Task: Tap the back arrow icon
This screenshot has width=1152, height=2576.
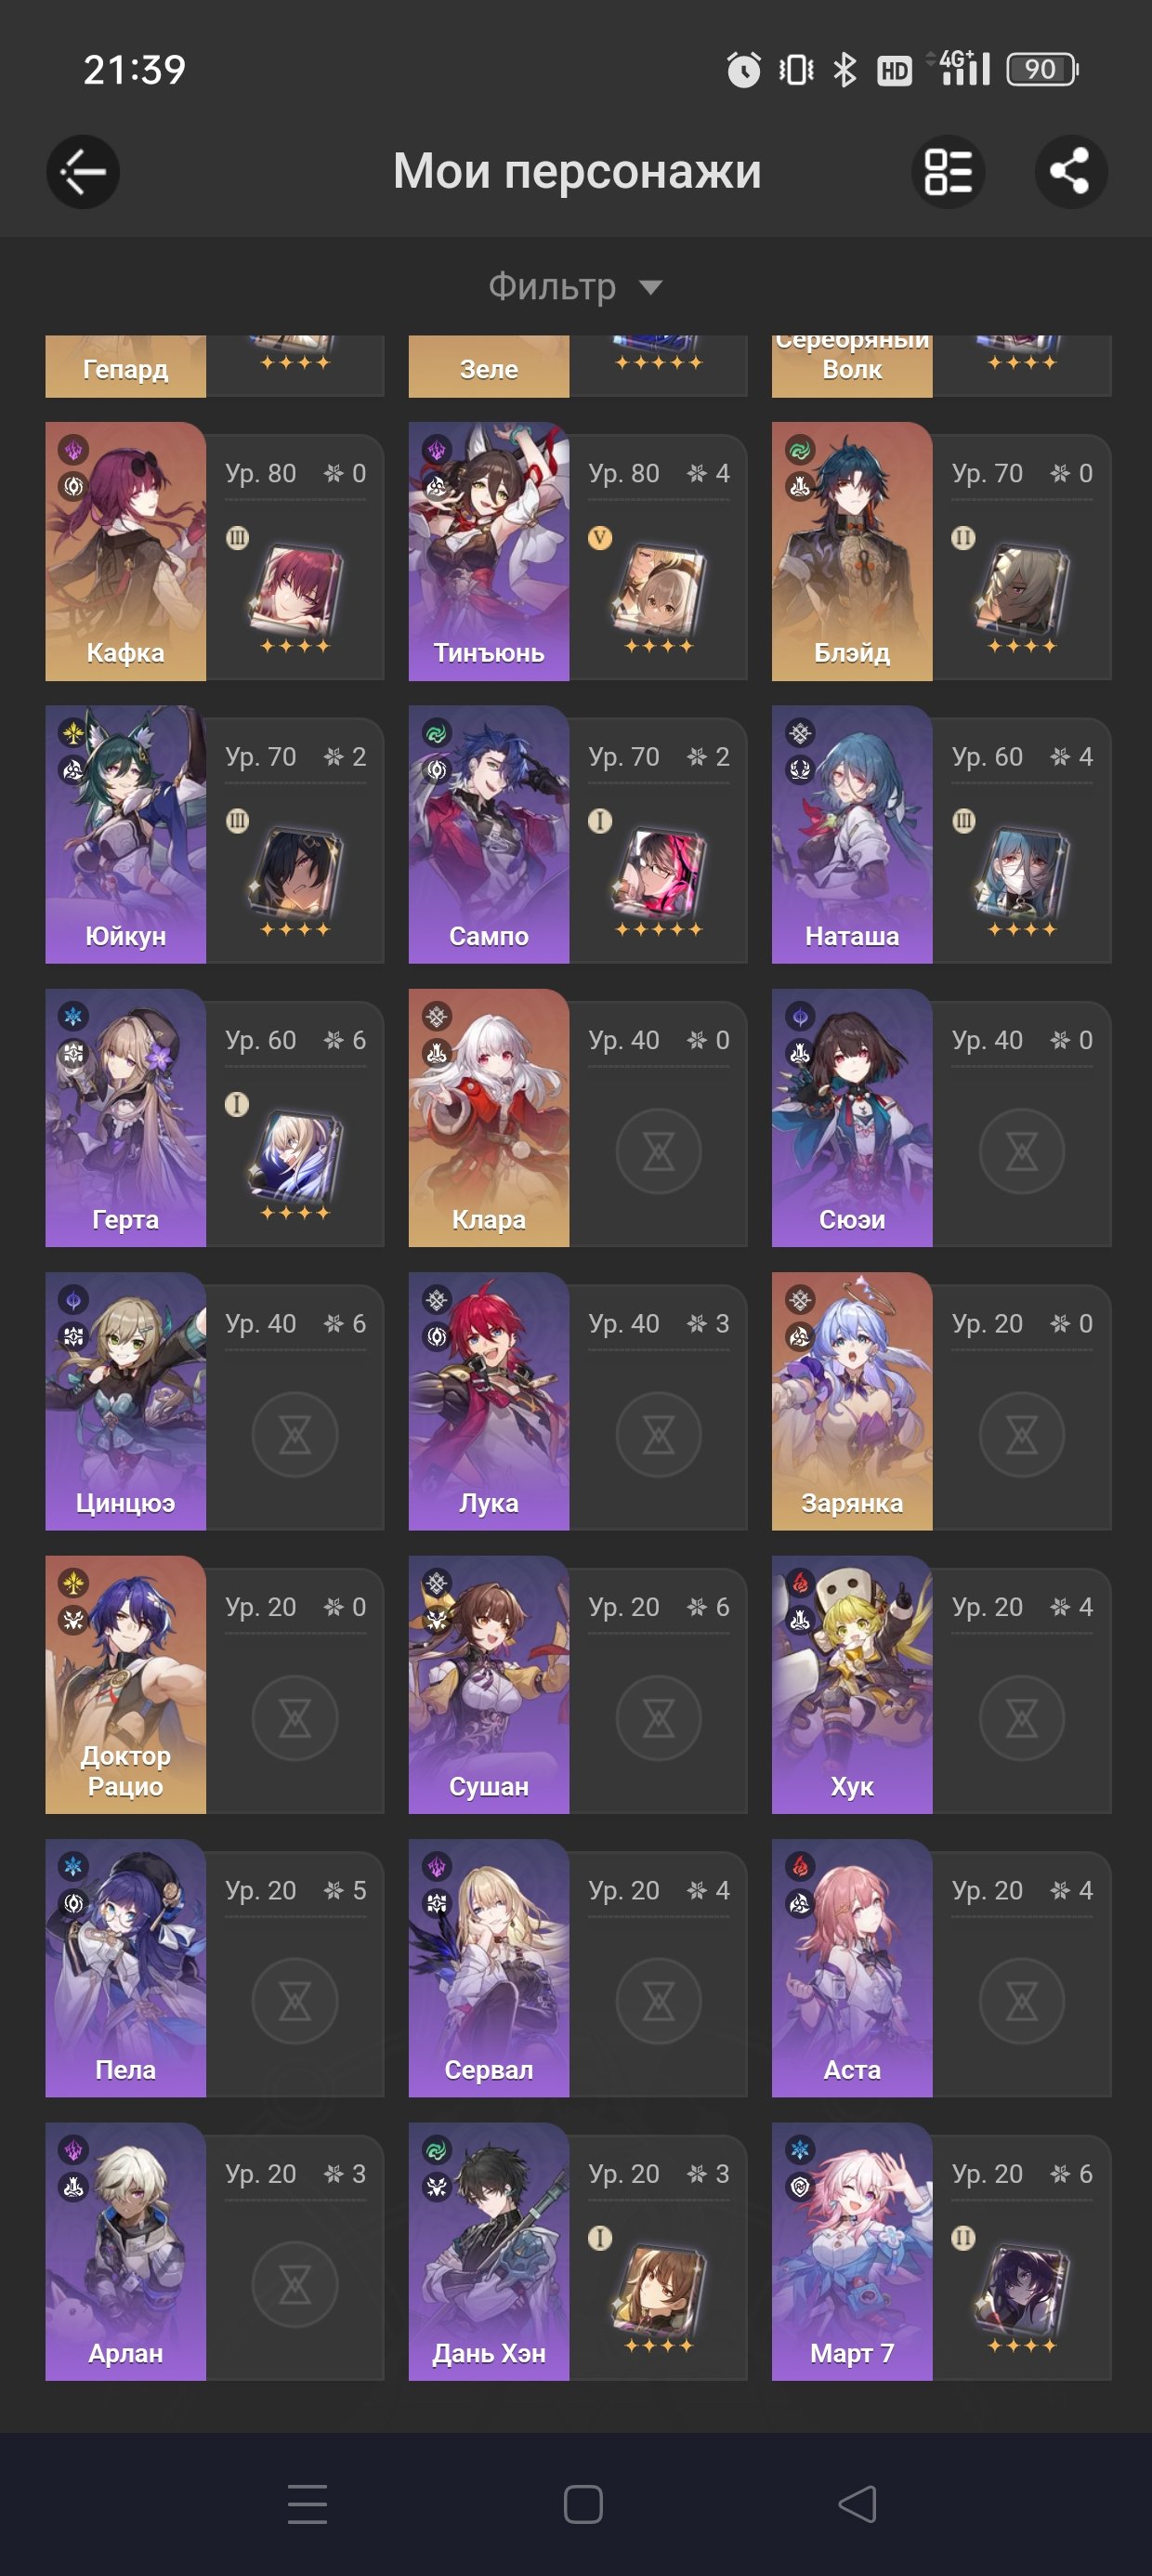Action: [x=83, y=172]
